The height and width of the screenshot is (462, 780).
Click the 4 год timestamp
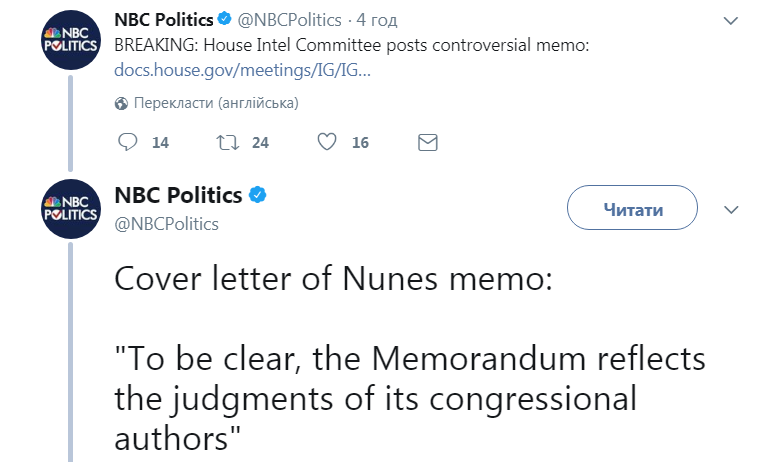coord(376,20)
